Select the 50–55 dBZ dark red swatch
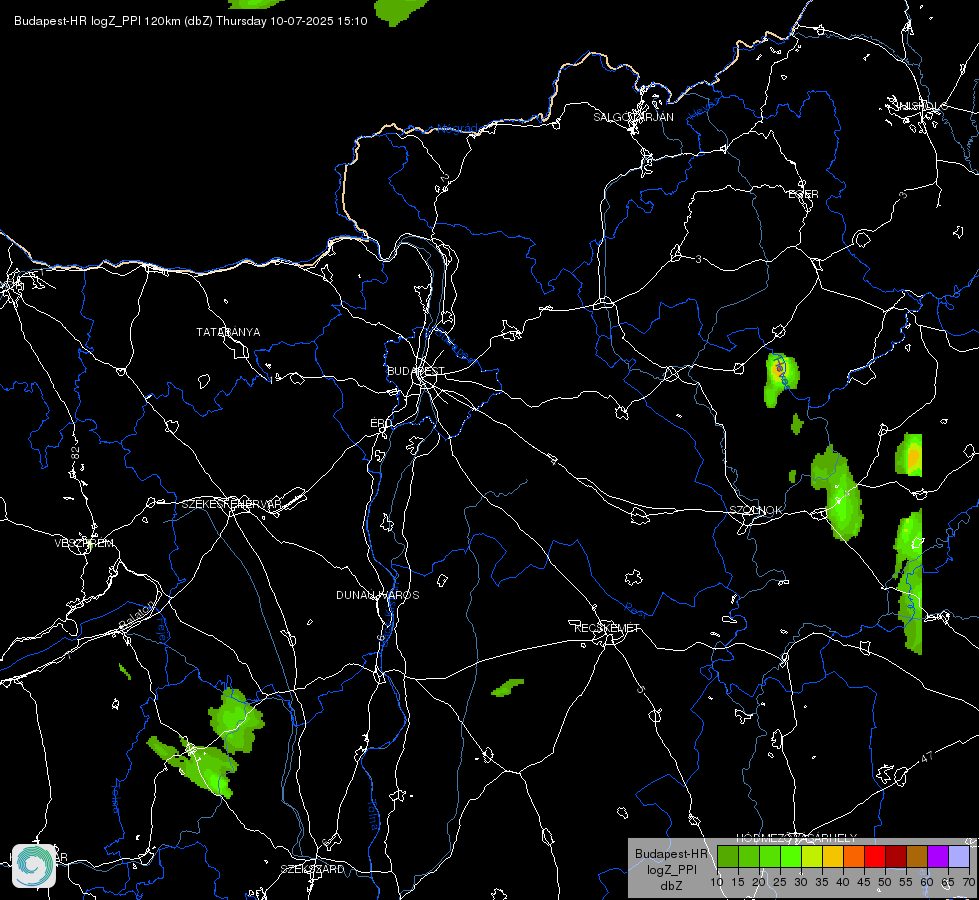Screen dimensions: 979x900 tap(896, 856)
